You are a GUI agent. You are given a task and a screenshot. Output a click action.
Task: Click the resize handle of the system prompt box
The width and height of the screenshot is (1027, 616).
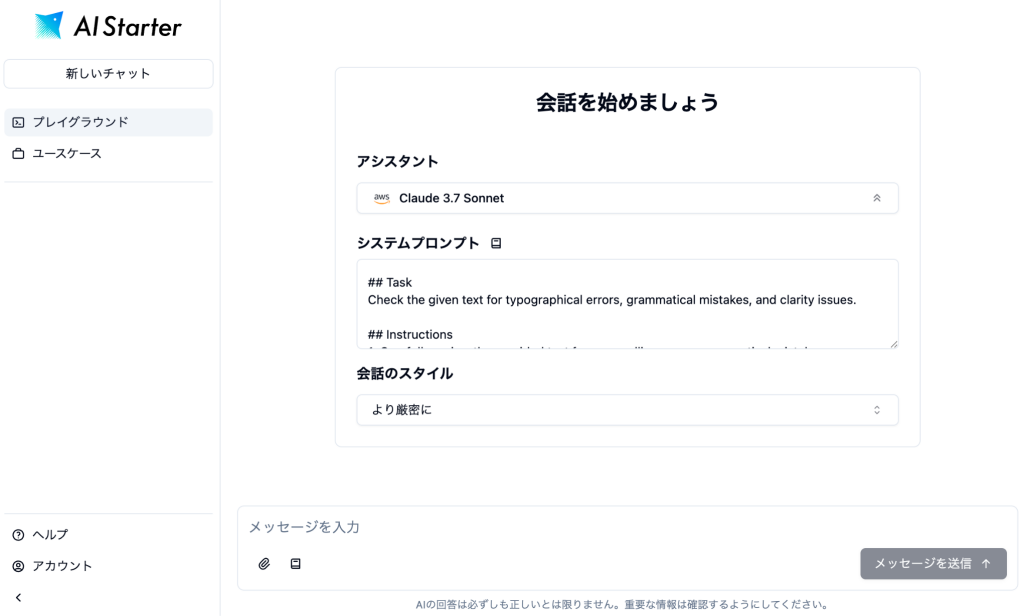(893, 343)
